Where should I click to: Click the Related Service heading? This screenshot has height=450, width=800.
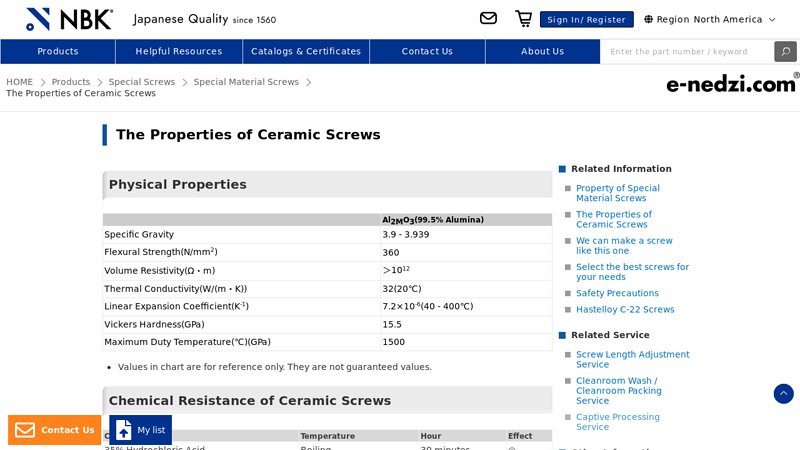coord(610,335)
